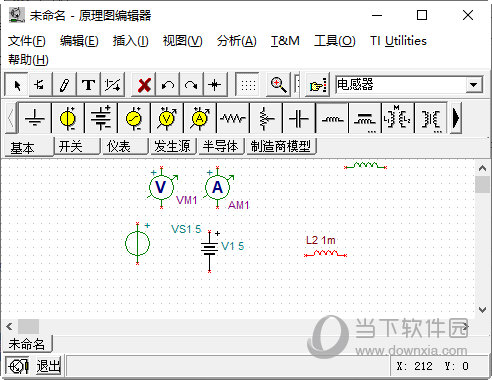The height and width of the screenshot is (380, 492).
Task: Open the TI Utilities menu
Action: click(x=398, y=41)
